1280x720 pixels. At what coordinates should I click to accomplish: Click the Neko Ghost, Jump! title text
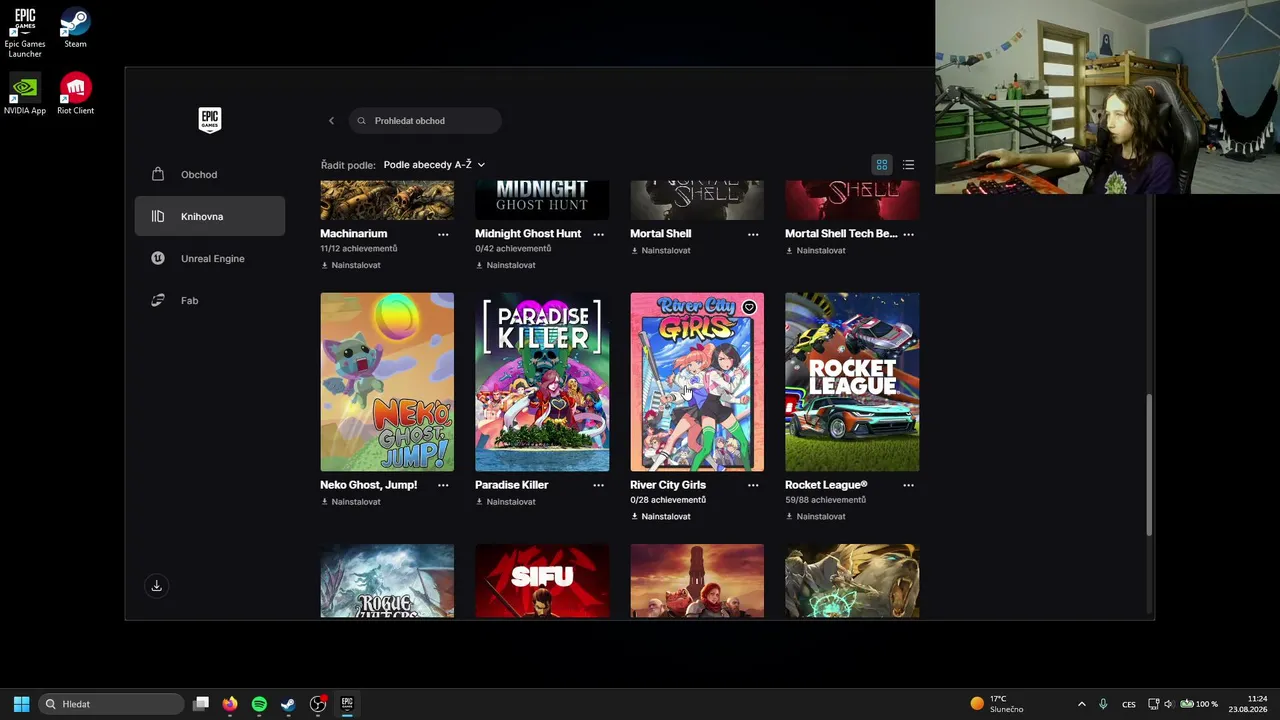pyautogui.click(x=369, y=485)
